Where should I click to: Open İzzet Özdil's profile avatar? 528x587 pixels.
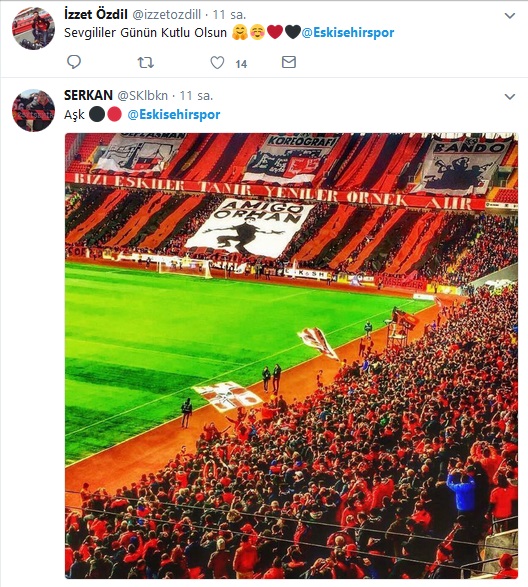point(33,28)
